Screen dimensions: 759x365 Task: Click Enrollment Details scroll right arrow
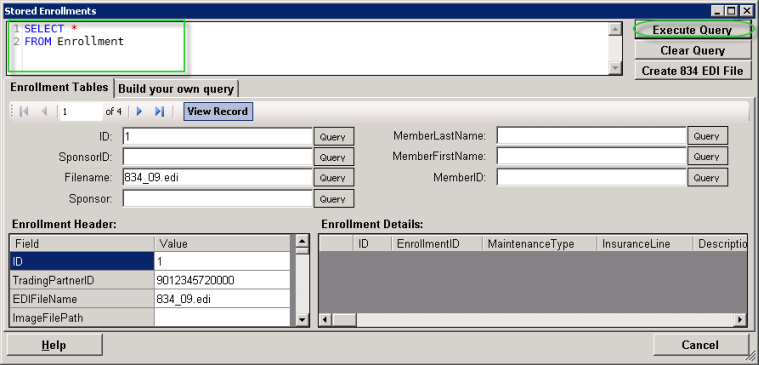pyautogui.click(x=740, y=319)
